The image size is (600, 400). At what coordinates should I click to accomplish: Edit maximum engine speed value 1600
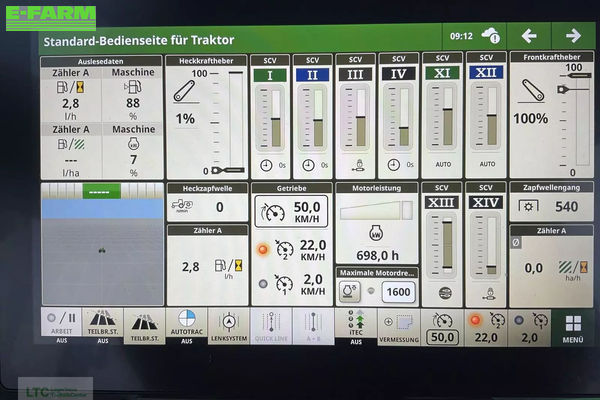pos(398,292)
